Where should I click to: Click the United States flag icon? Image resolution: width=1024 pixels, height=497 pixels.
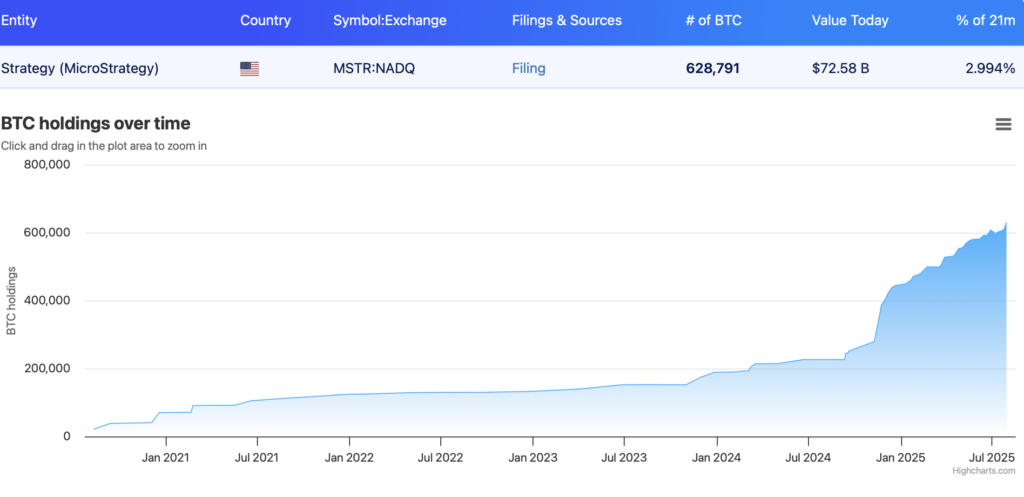tap(249, 69)
